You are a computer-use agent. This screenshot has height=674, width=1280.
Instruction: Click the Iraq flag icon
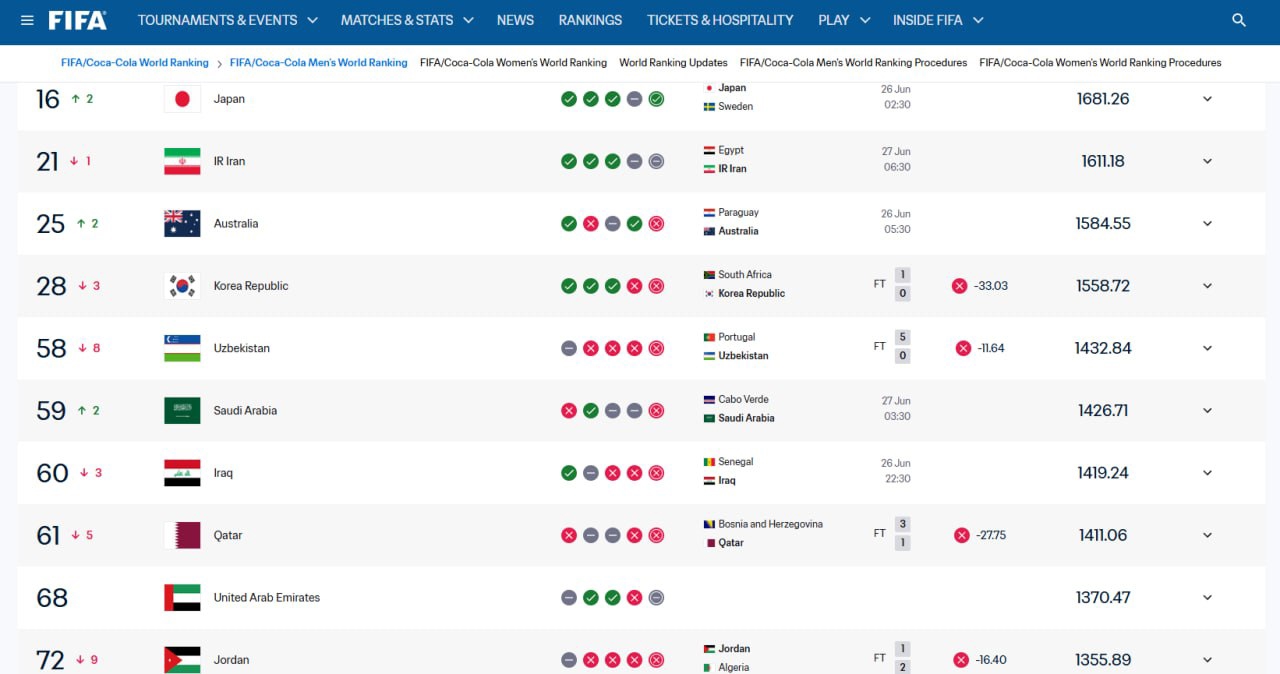tap(182, 473)
